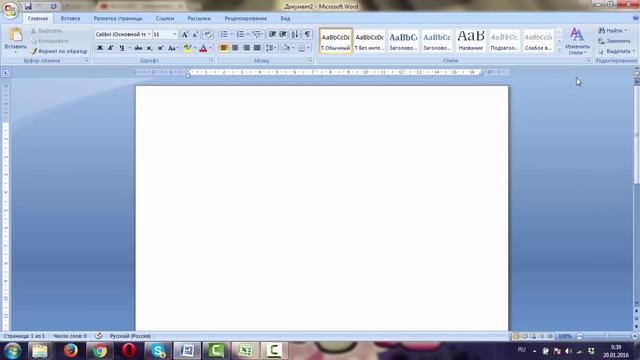Click the bulleted list icon

(224, 34)
